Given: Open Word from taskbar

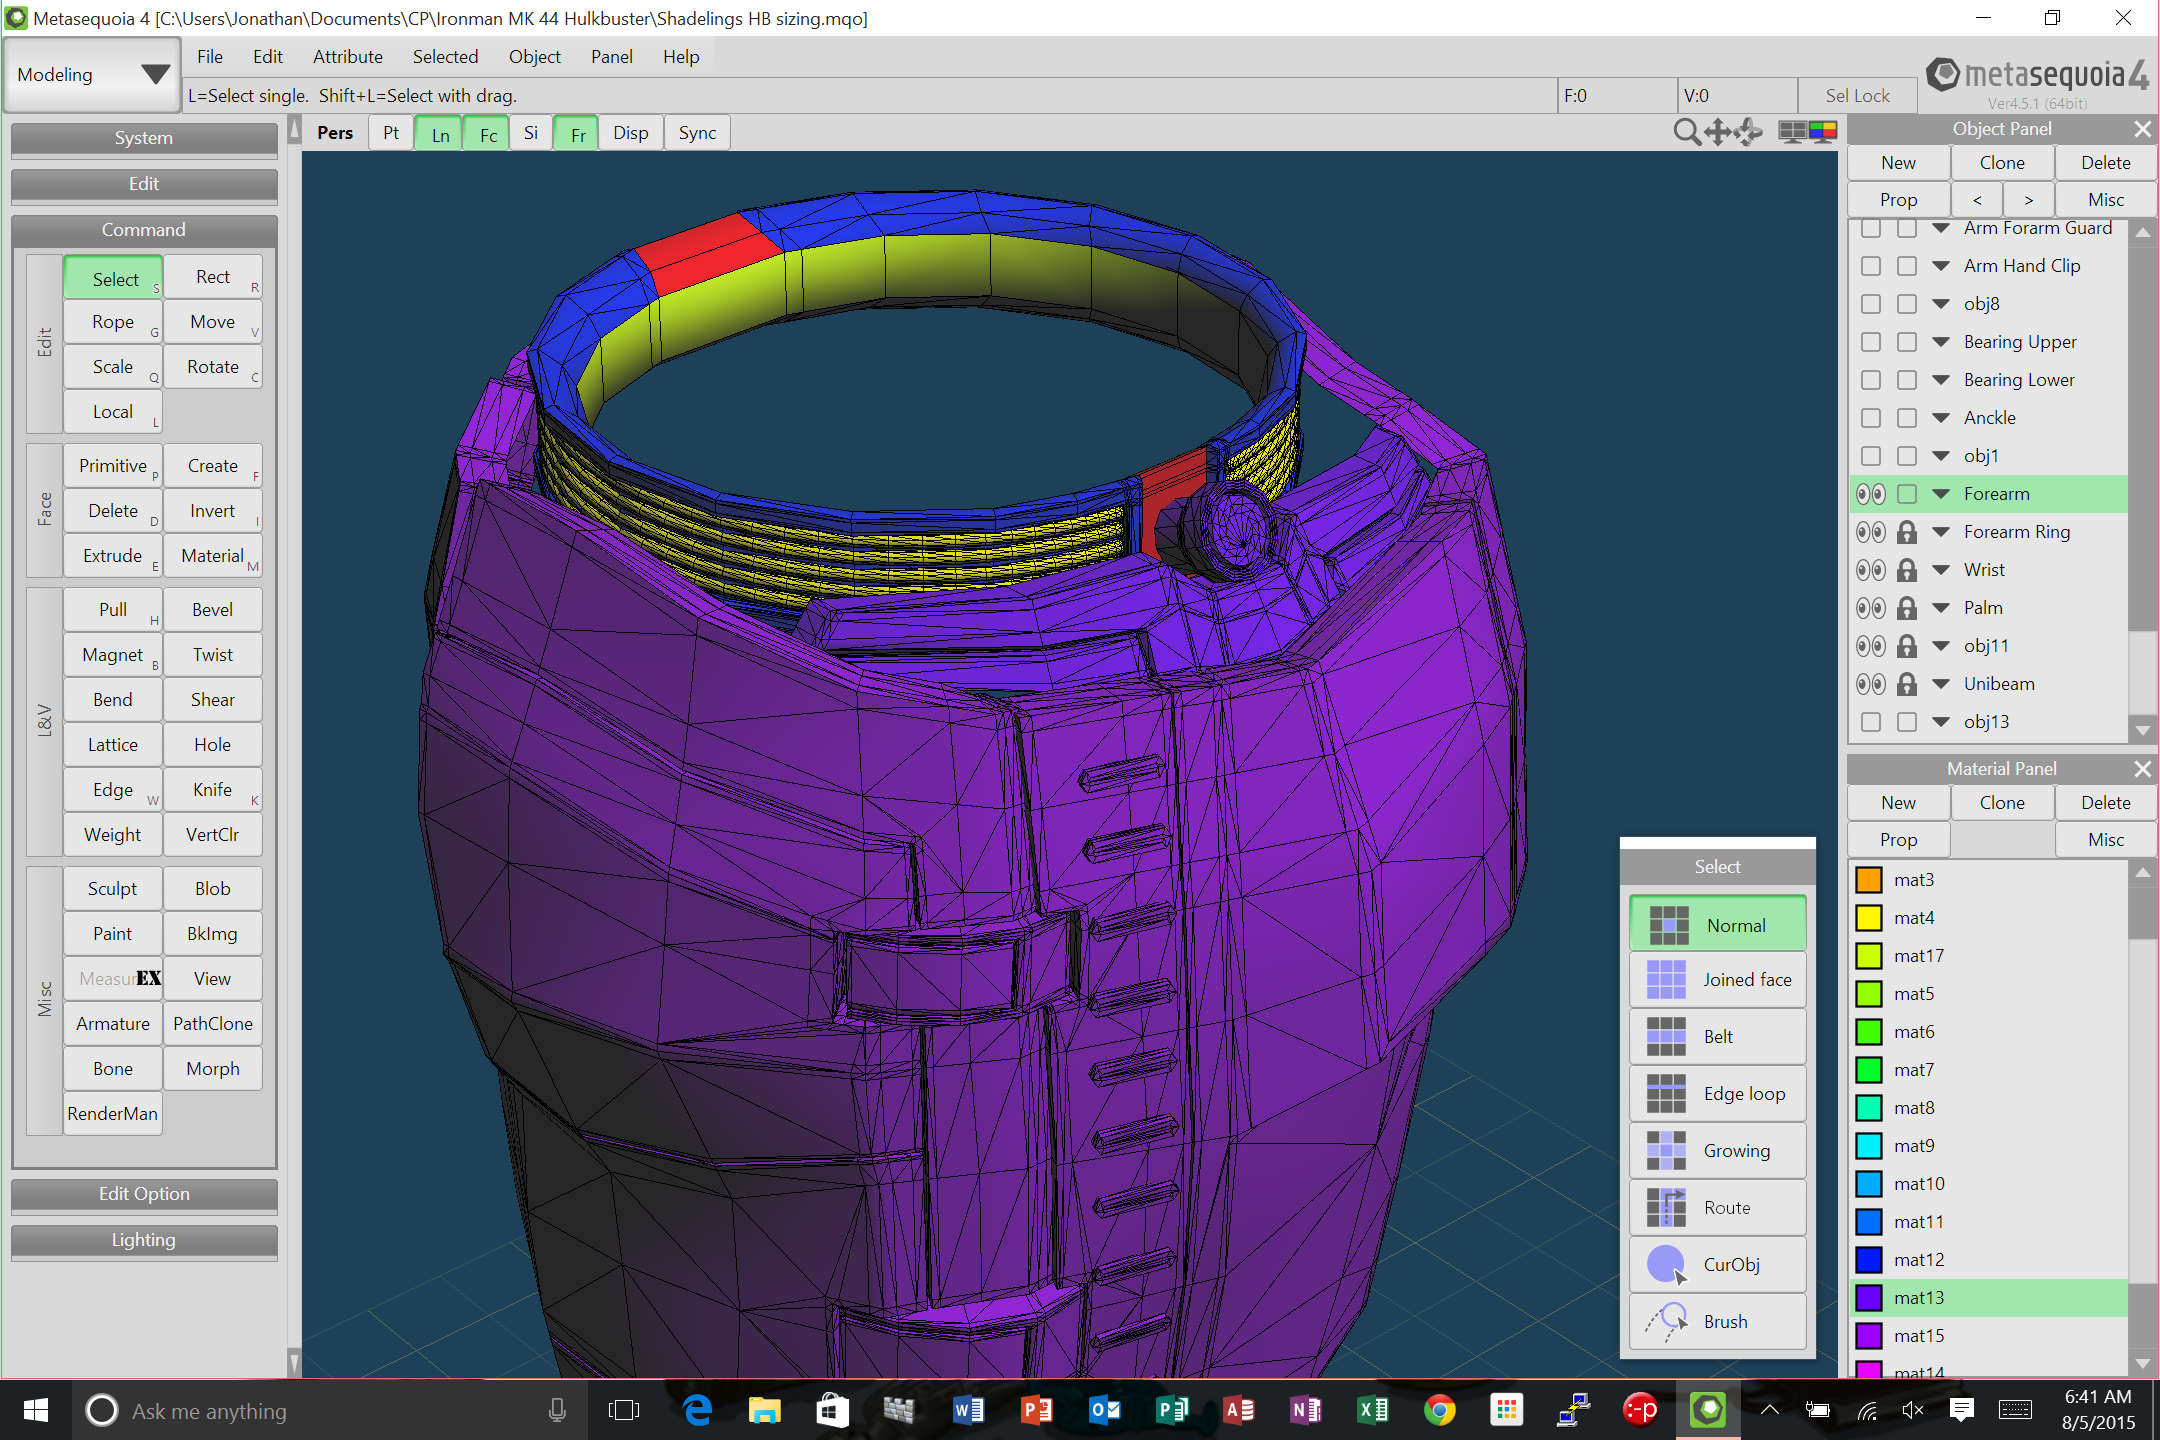Looking at the screenshot, I should (967, 1411).
